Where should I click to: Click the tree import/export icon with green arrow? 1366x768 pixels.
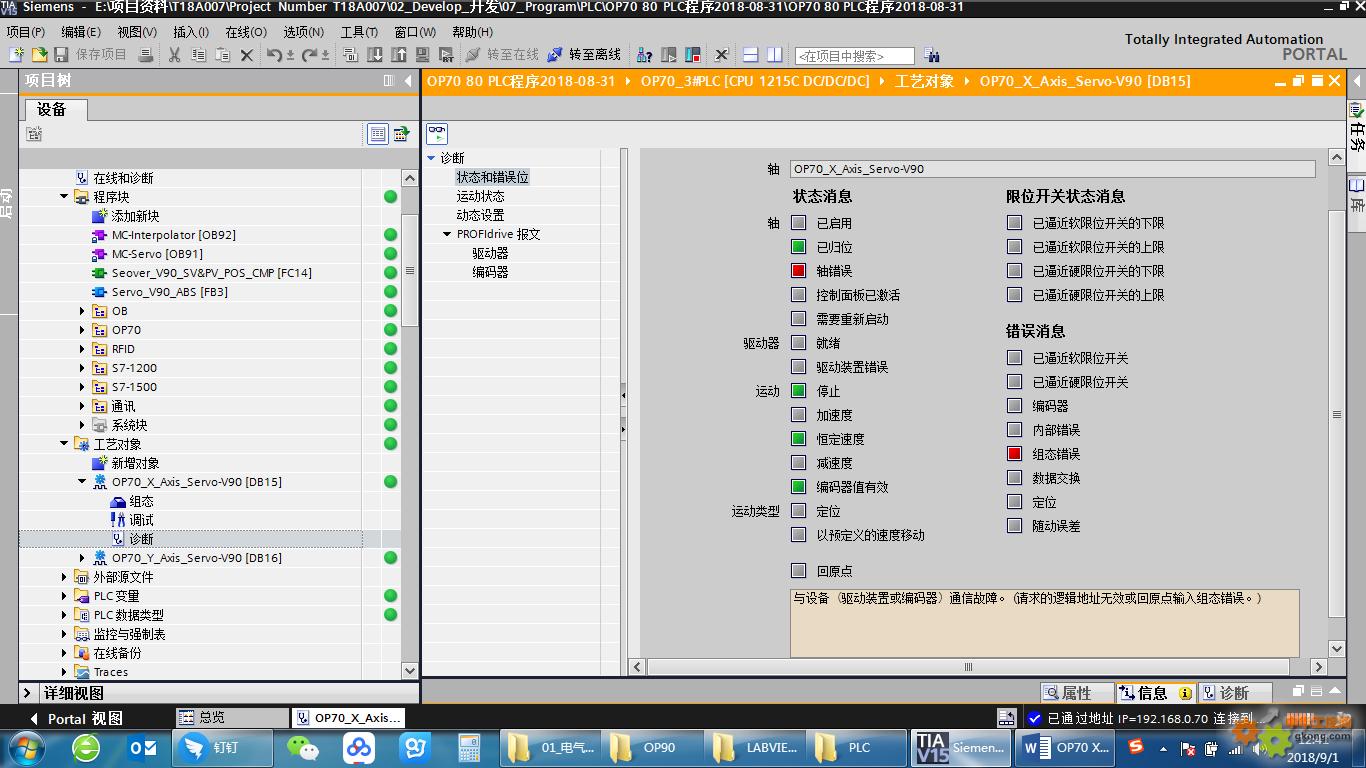[401, 133]
